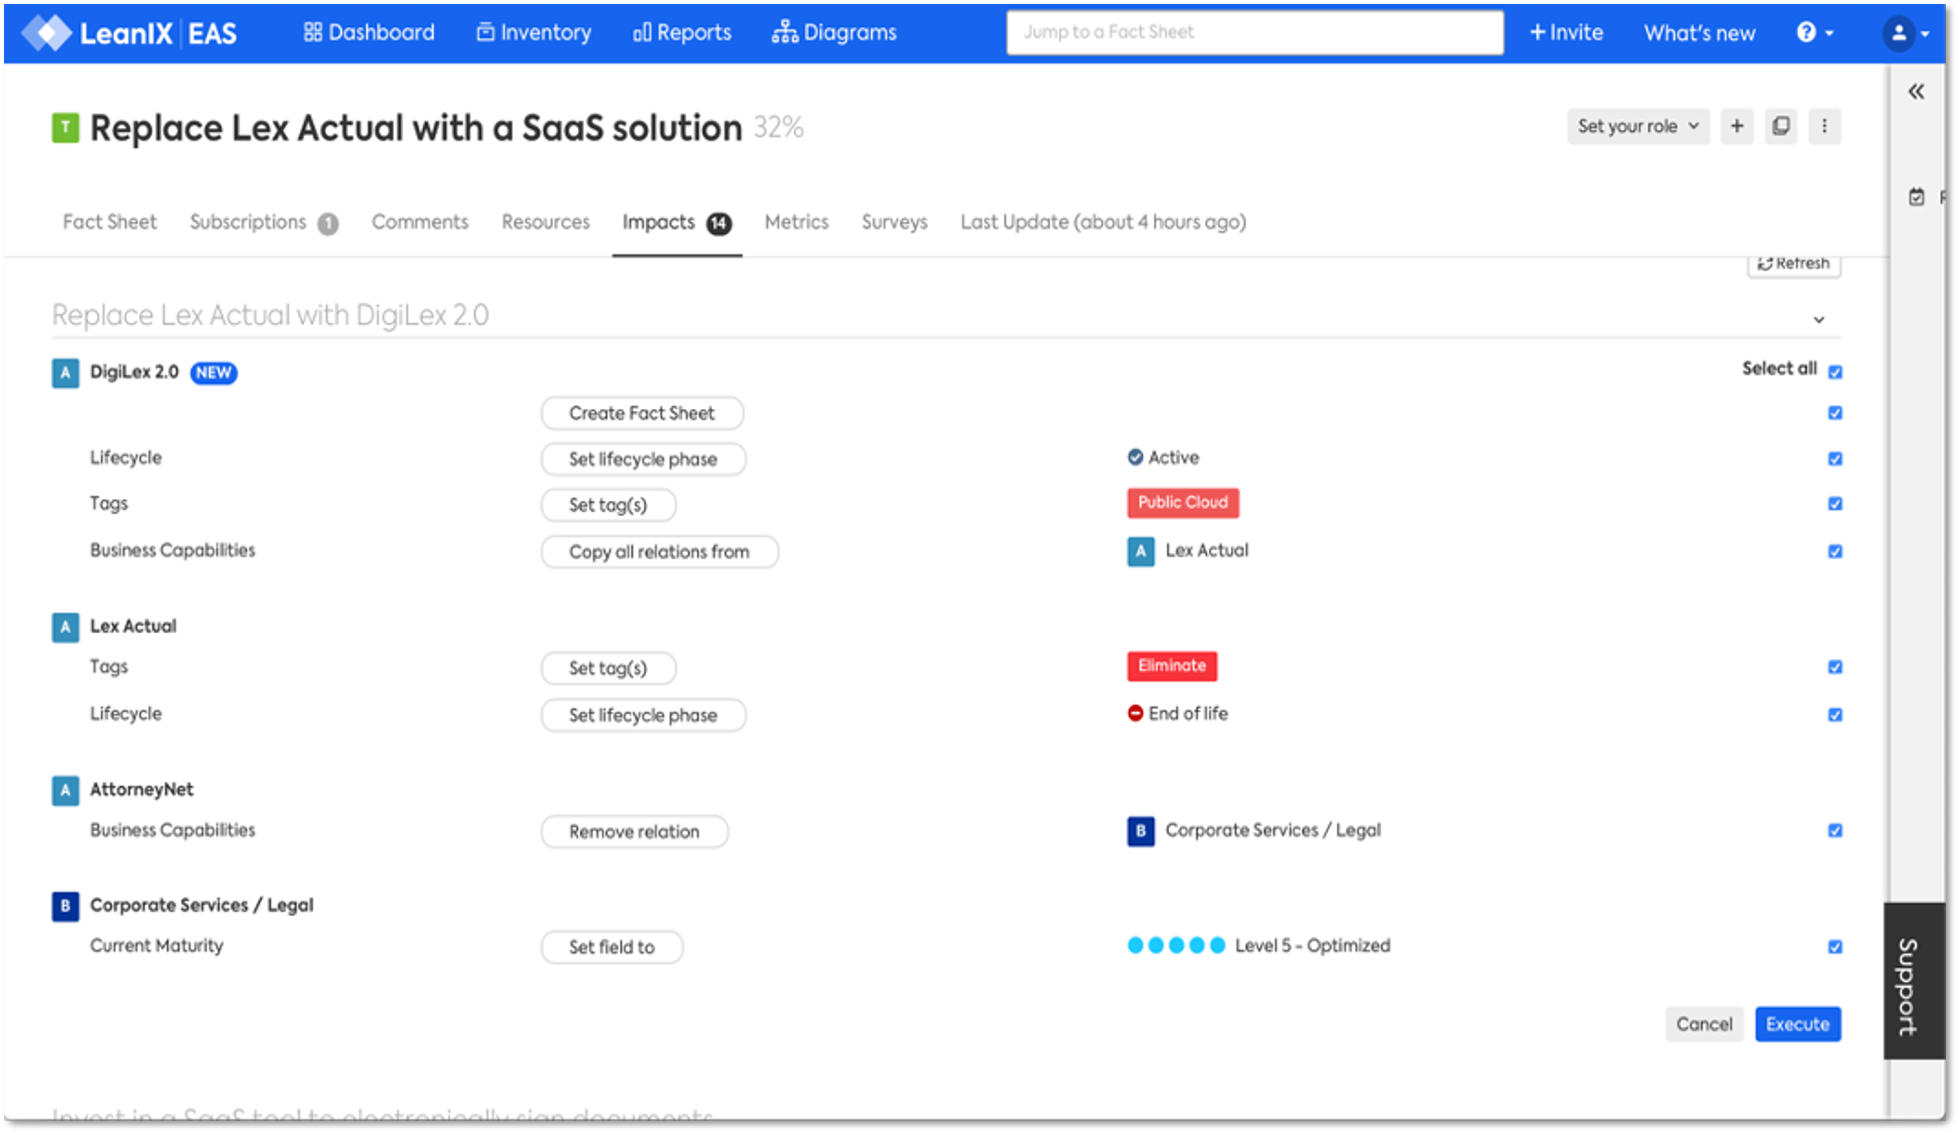
Task: Open the Set your role dropdown
Action: point(1637,126)
